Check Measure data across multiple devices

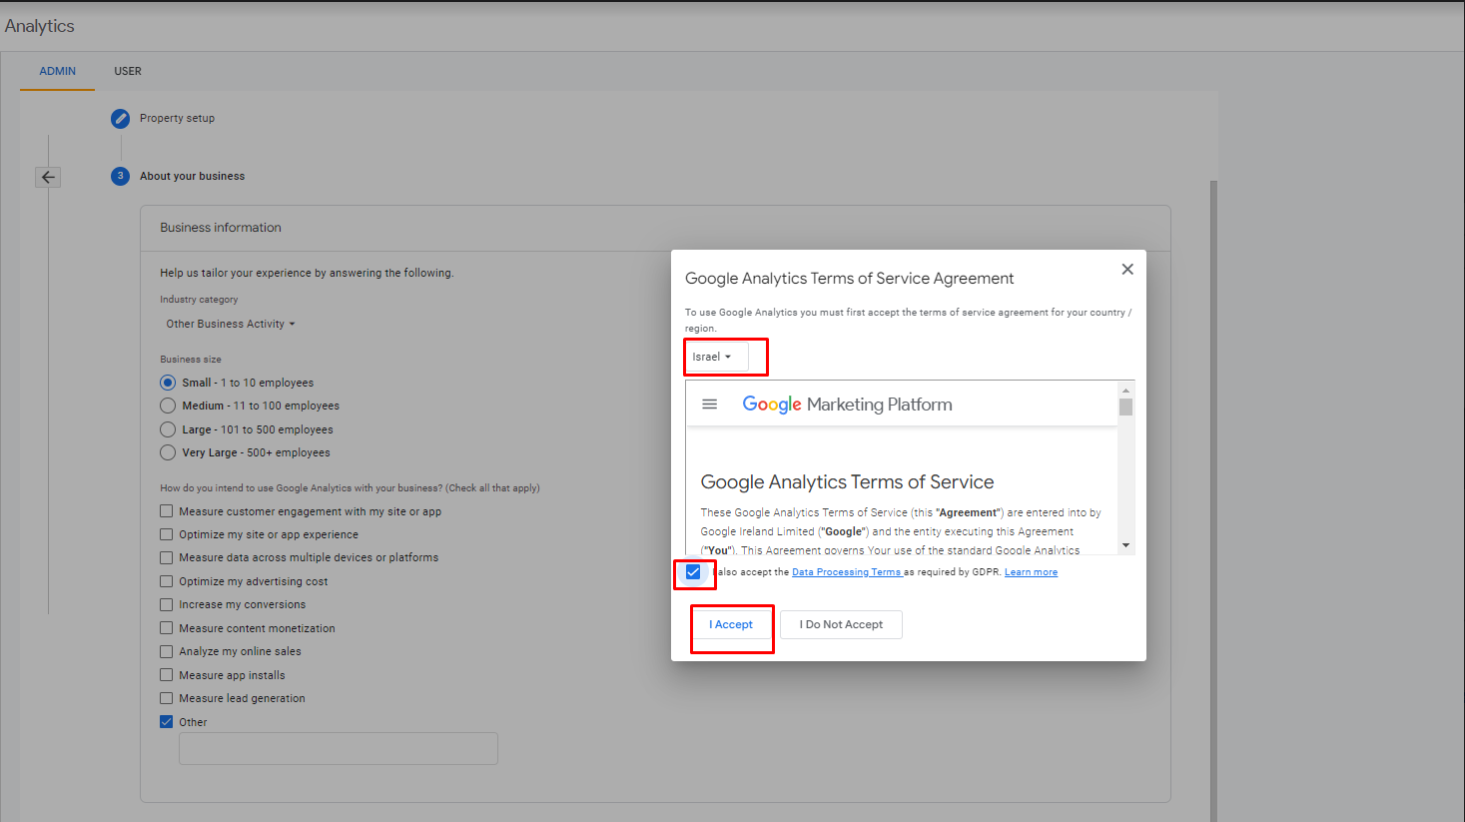click(x=166, y=557)
